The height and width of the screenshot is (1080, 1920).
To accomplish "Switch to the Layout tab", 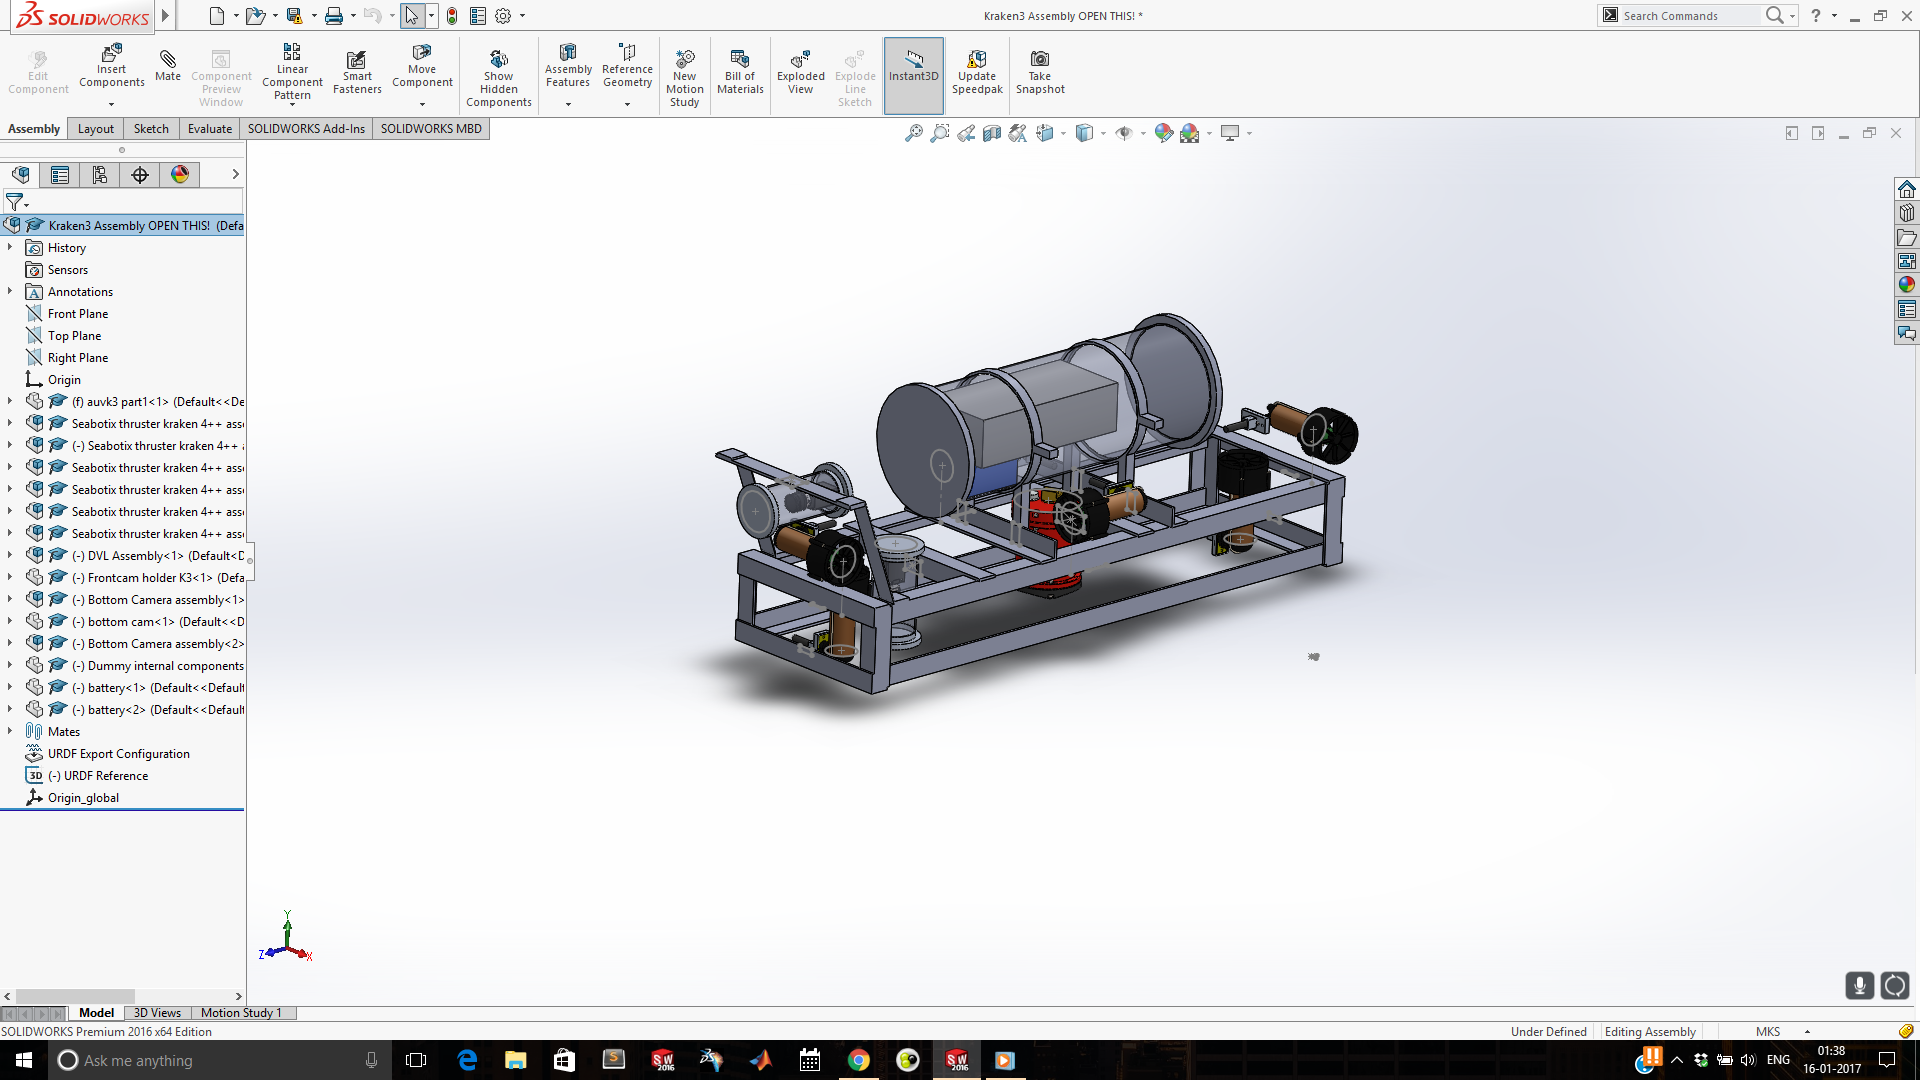I will [96, 129].
